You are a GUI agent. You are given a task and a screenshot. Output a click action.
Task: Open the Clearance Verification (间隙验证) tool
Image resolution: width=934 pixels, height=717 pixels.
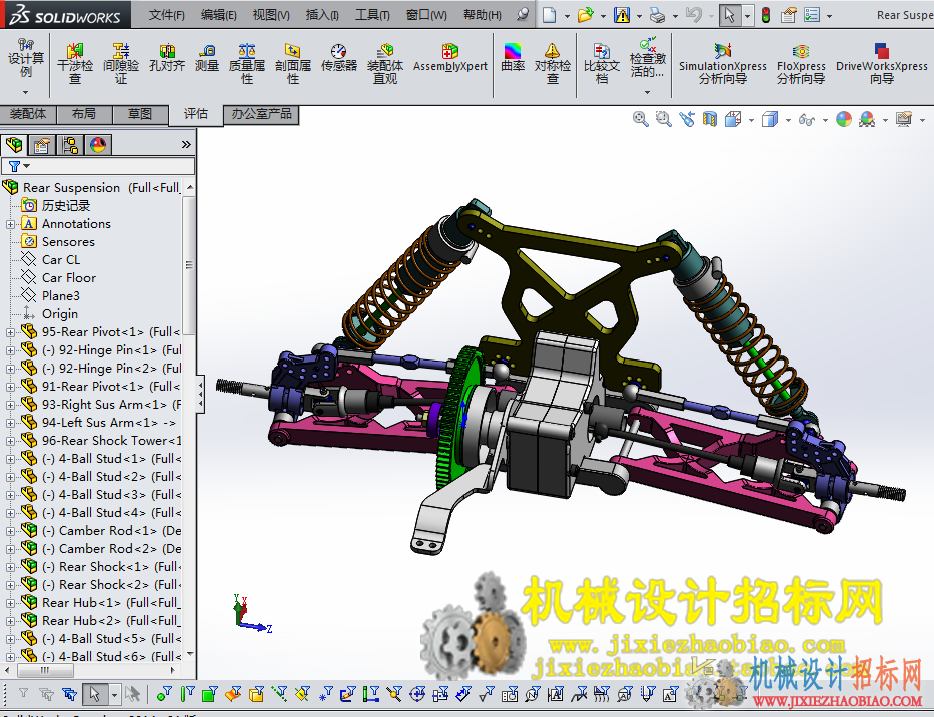121,63
